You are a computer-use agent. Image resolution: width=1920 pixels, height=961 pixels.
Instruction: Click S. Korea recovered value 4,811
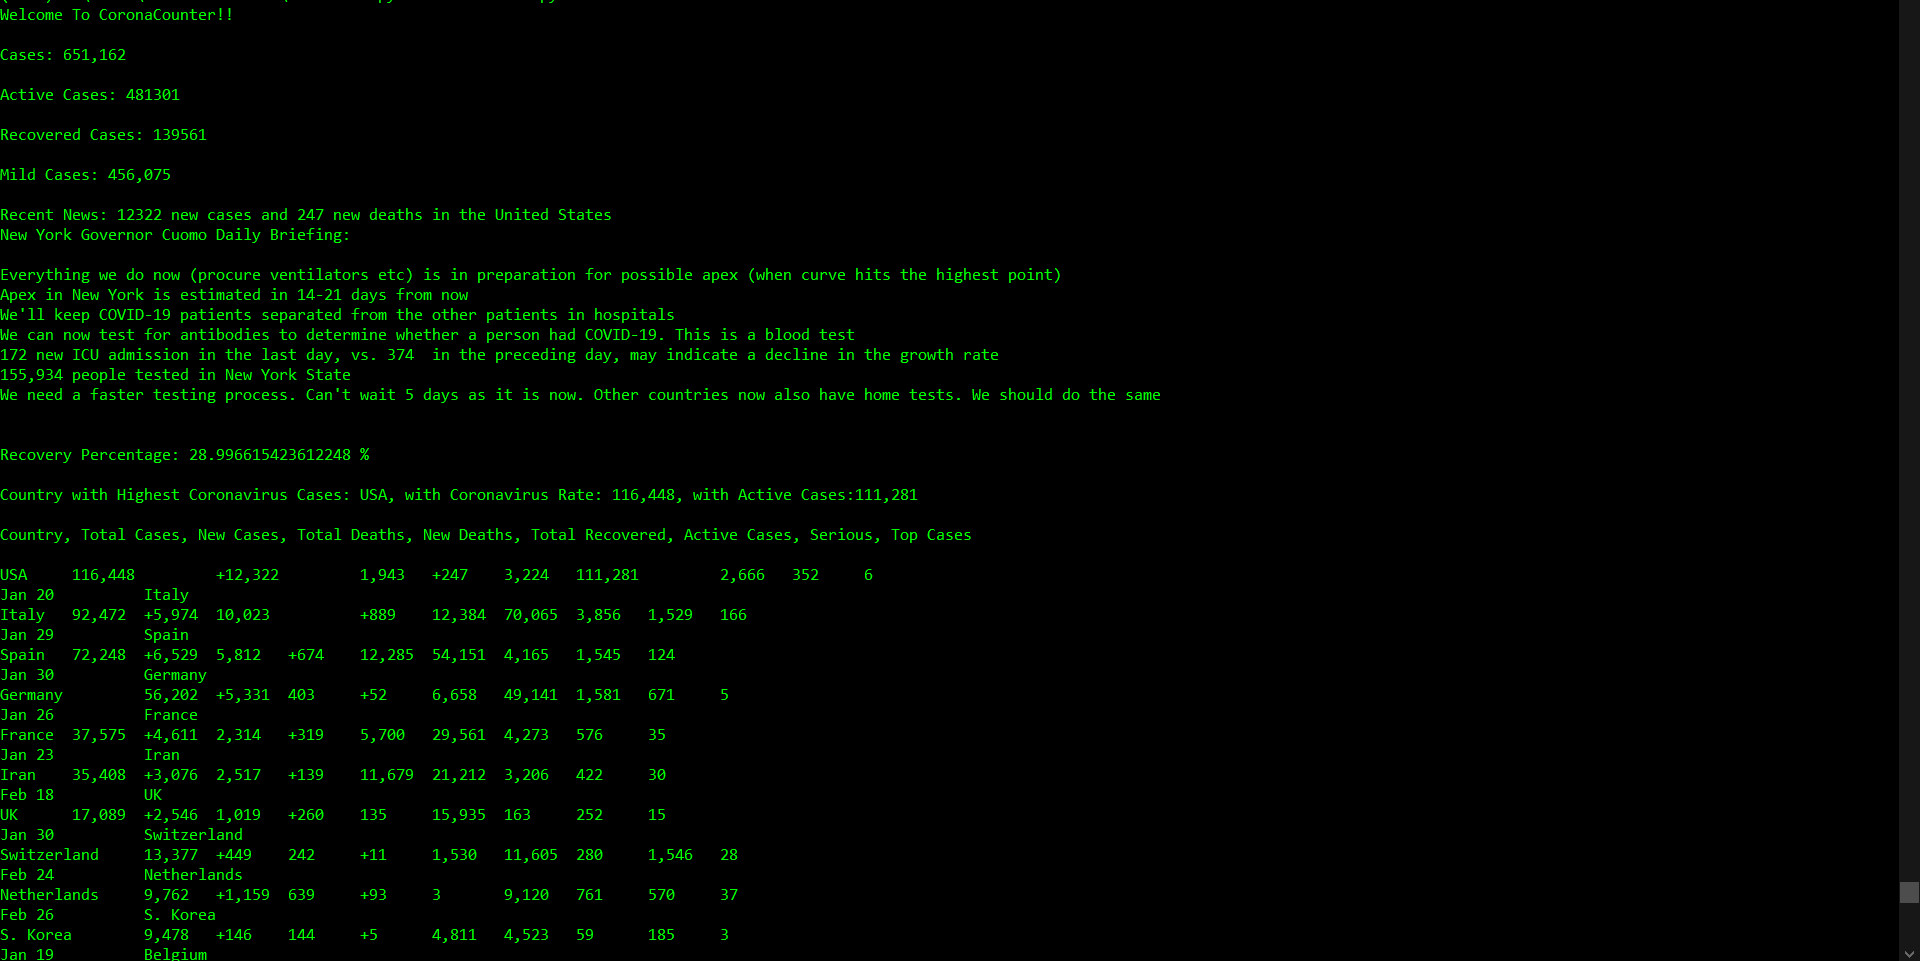(454, 935)
